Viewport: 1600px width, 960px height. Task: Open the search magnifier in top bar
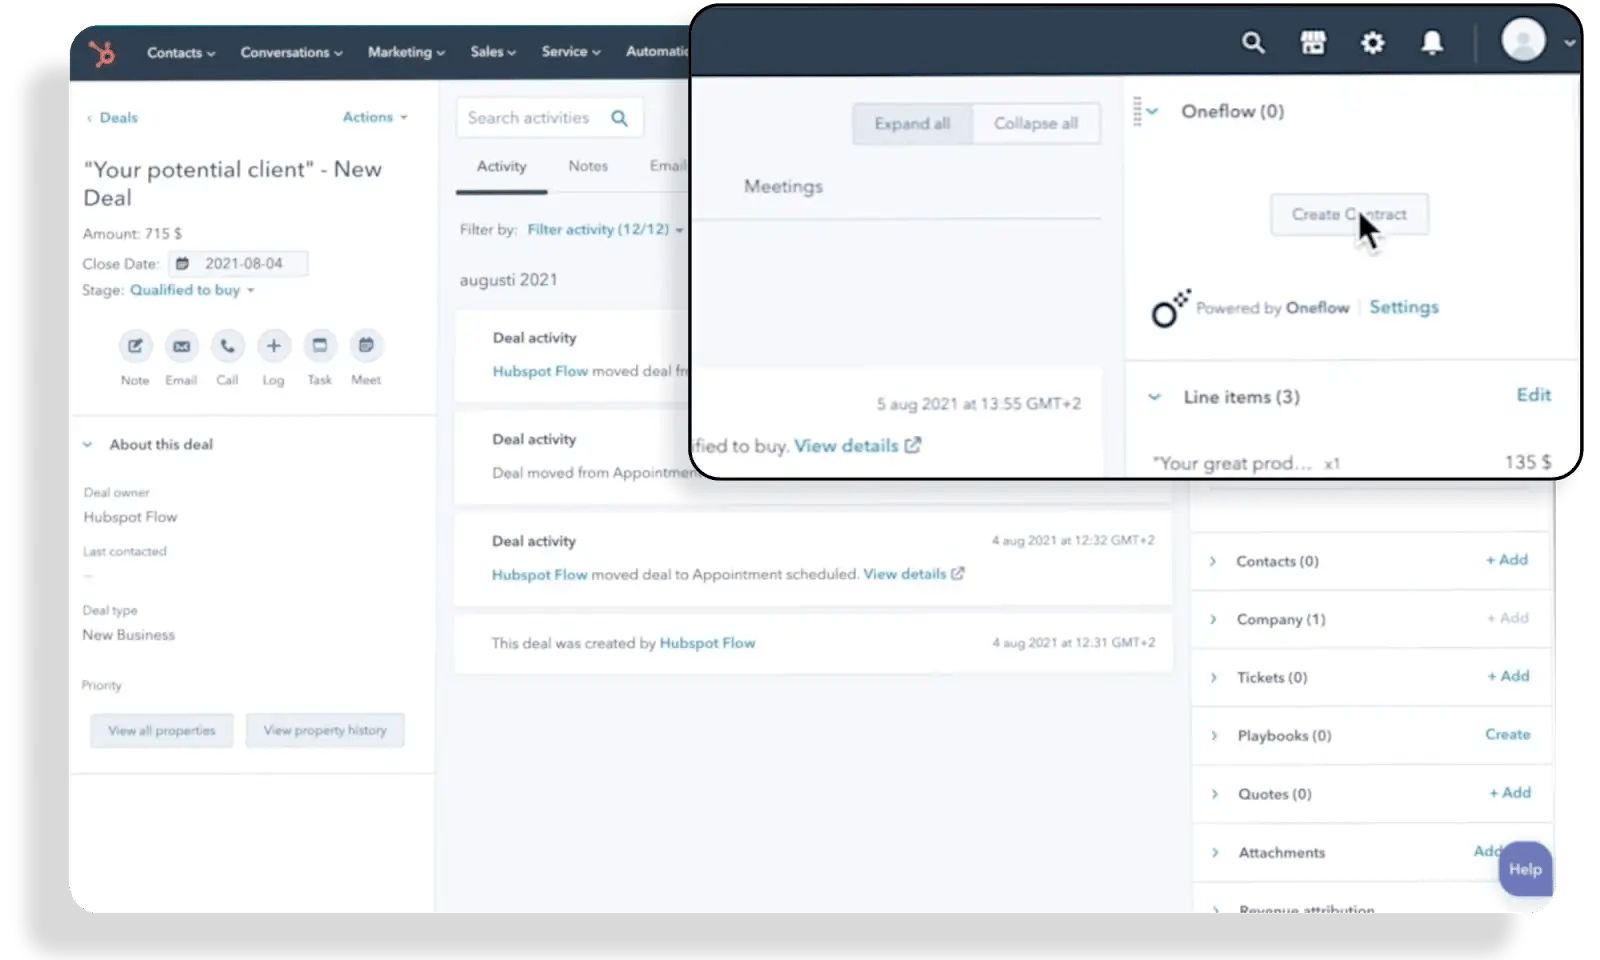[1253, 43]
